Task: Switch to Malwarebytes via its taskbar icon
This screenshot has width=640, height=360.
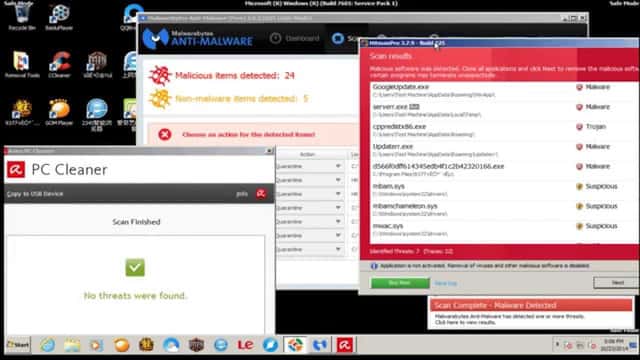Action: click(320, 345)
